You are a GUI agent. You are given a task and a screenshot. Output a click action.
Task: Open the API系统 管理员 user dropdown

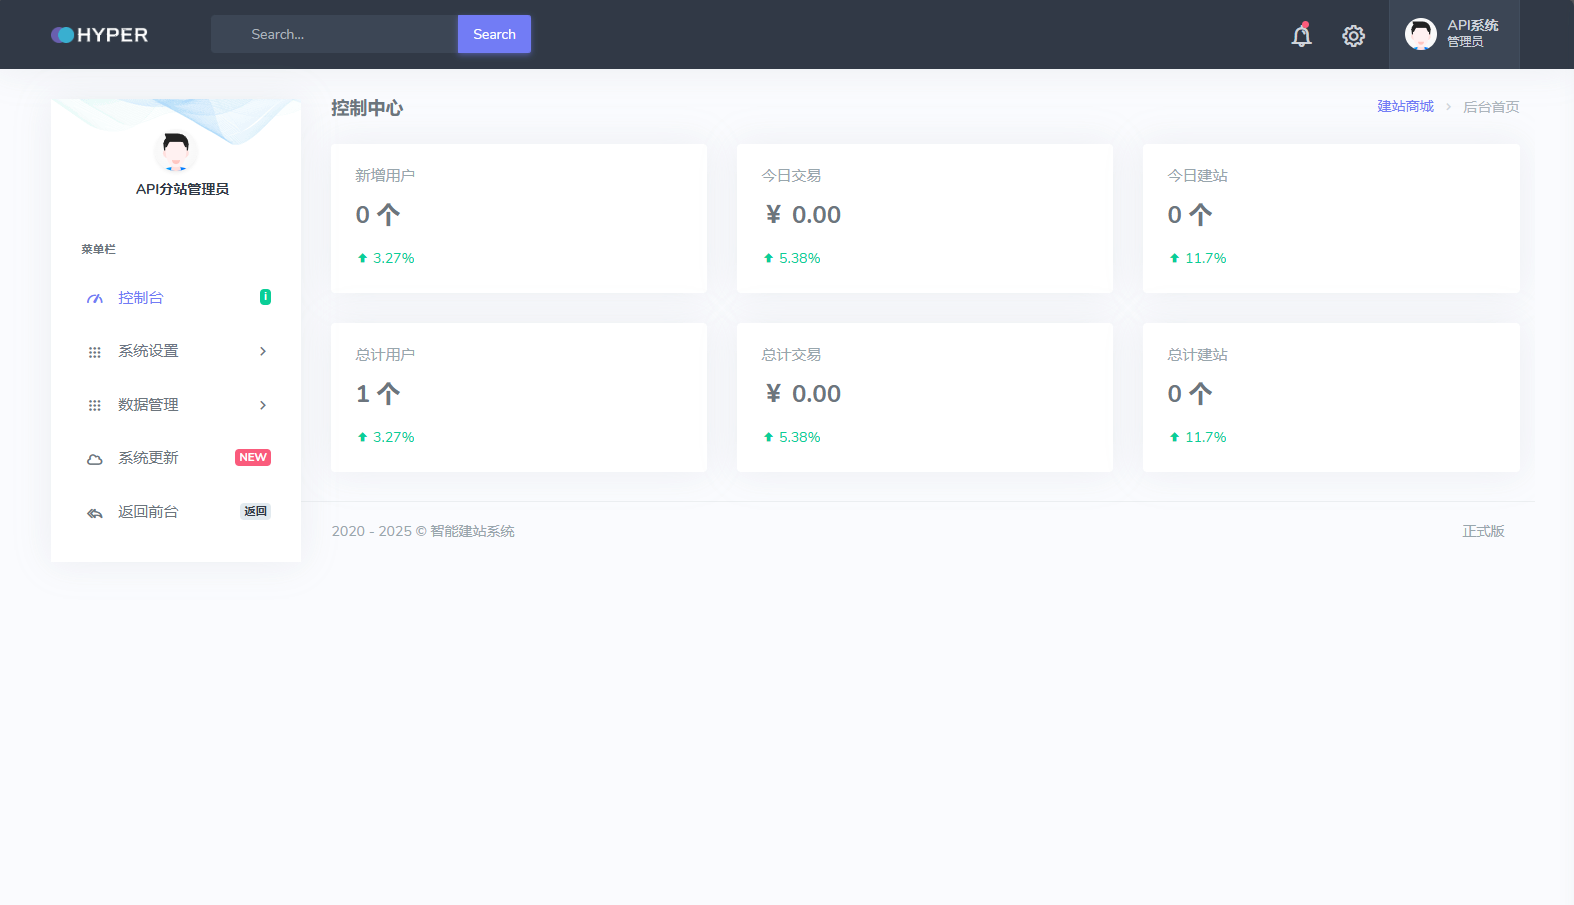(1453, 34)
